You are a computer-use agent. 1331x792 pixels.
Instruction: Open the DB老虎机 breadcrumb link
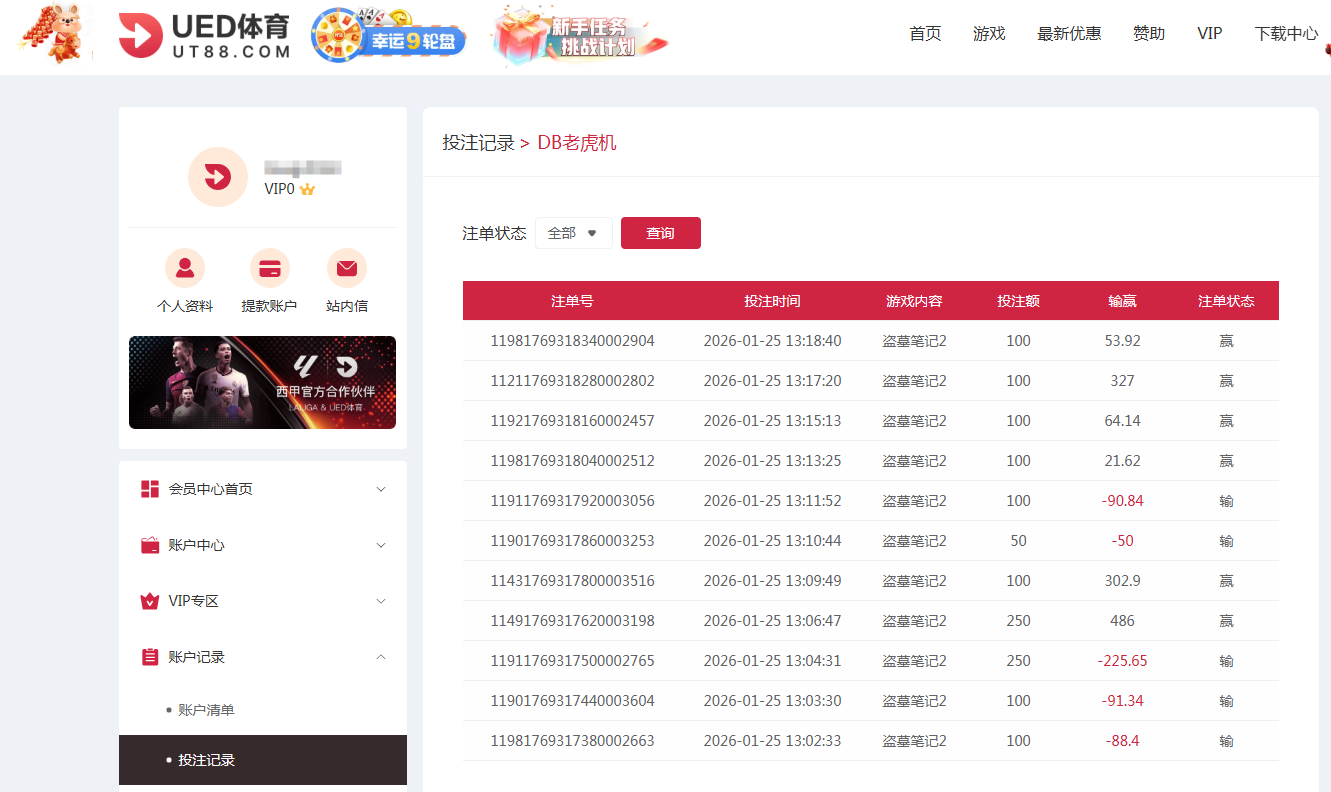[x=577, y=142]
